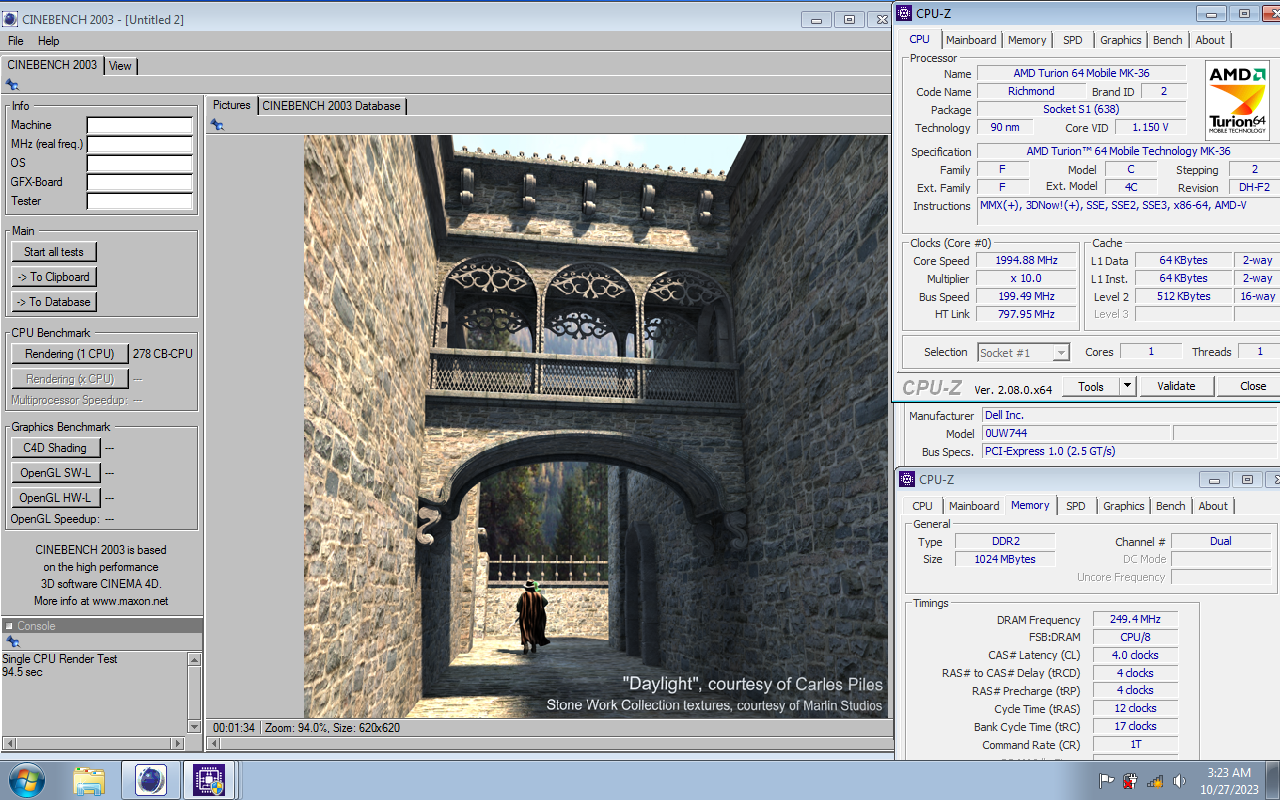Click the -> To Database button
1280x800 pixels.
coord(54,302)
